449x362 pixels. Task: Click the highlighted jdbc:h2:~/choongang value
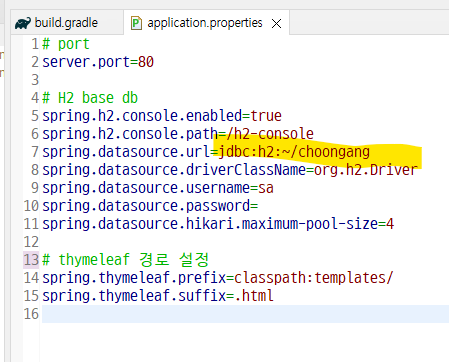(x=294, y=152)
